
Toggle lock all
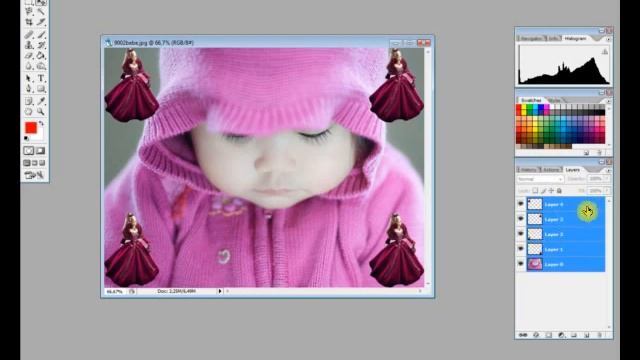(x=559, y=191)
